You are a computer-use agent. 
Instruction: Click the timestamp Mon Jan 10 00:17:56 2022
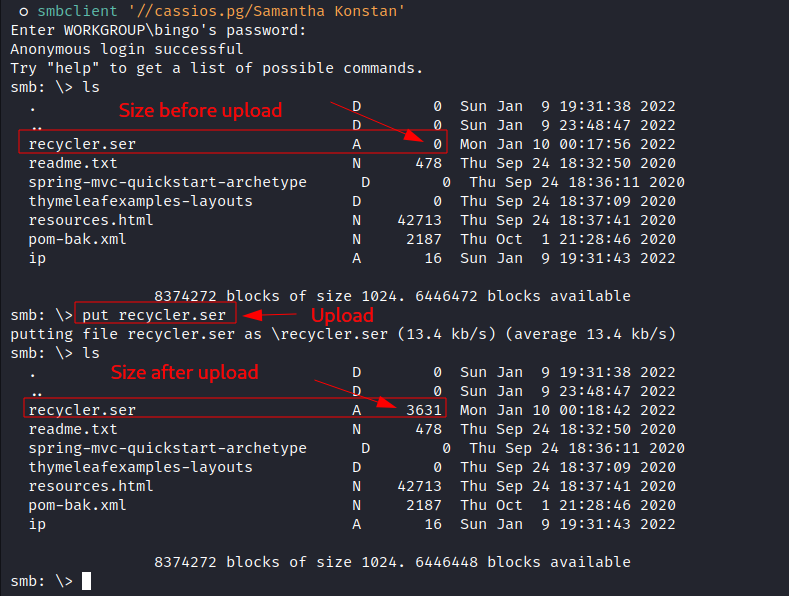tap(568, 144)
